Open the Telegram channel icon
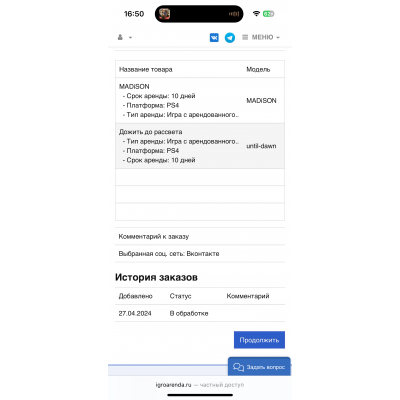Screen dimensions: 400x400 click(x=230, y=38)
